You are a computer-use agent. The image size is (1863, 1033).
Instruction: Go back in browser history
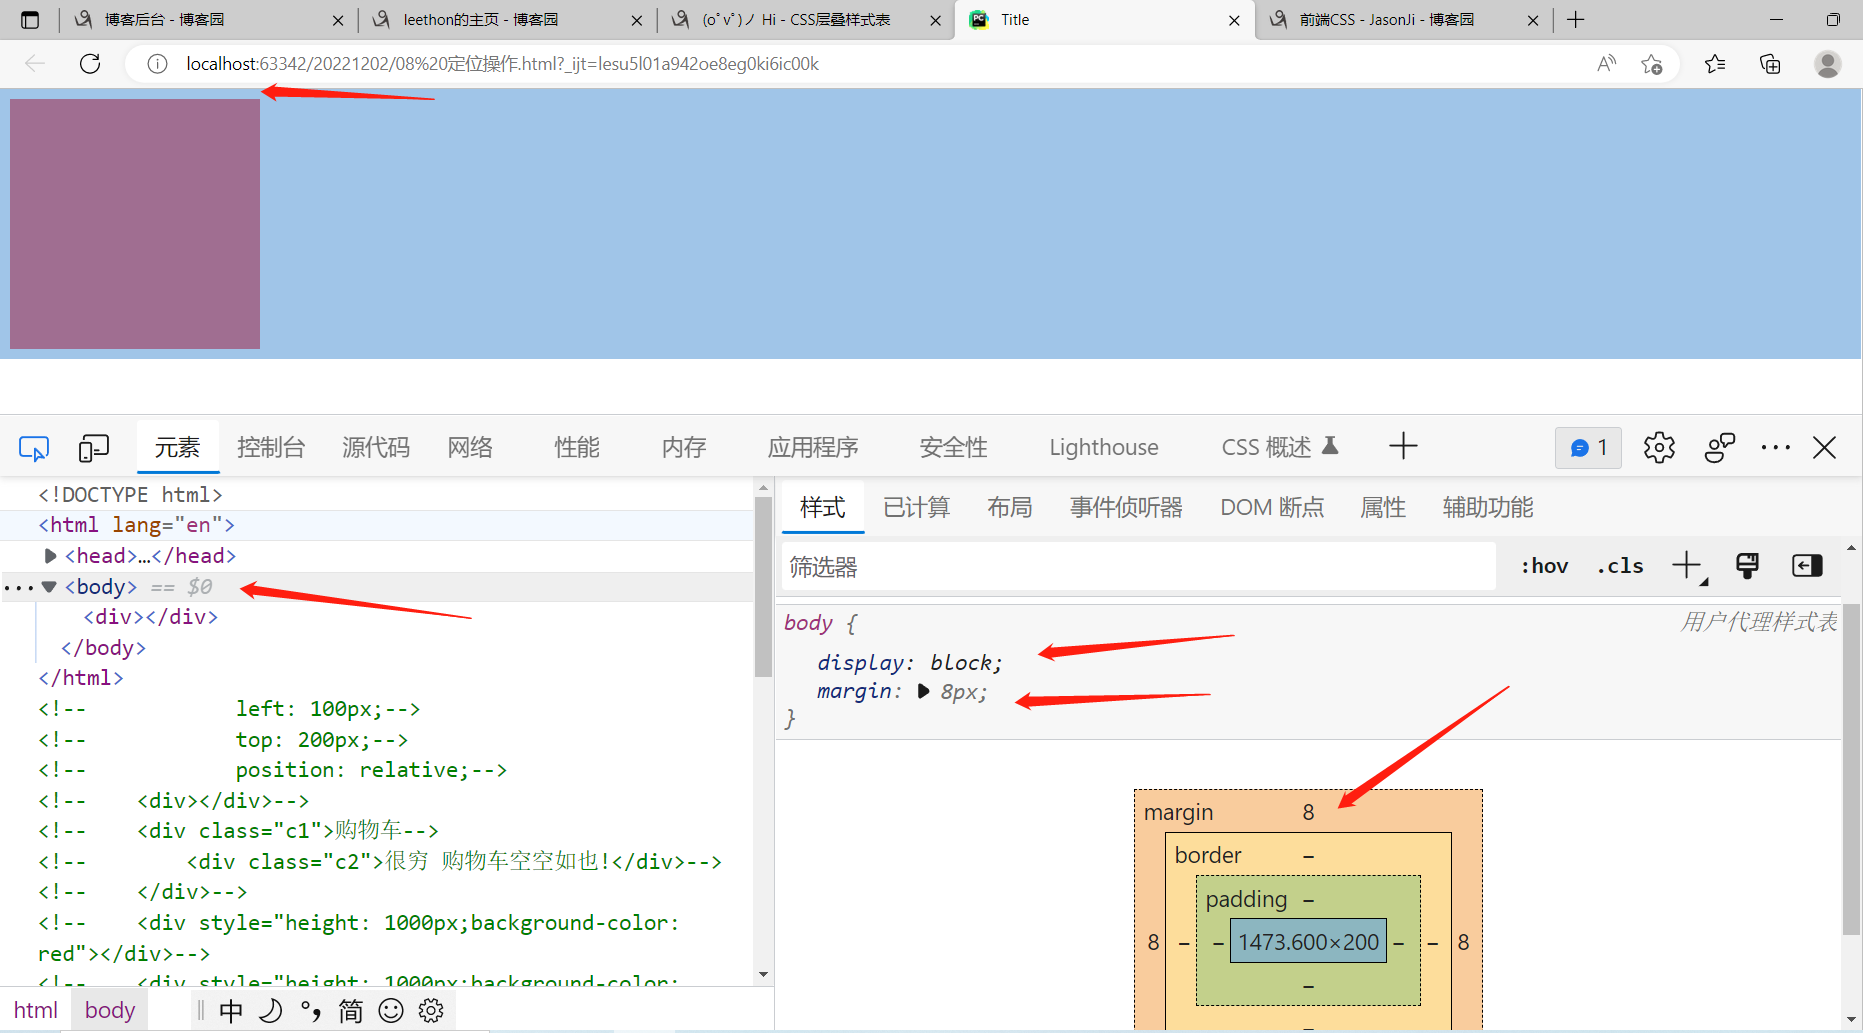(35, 64)
